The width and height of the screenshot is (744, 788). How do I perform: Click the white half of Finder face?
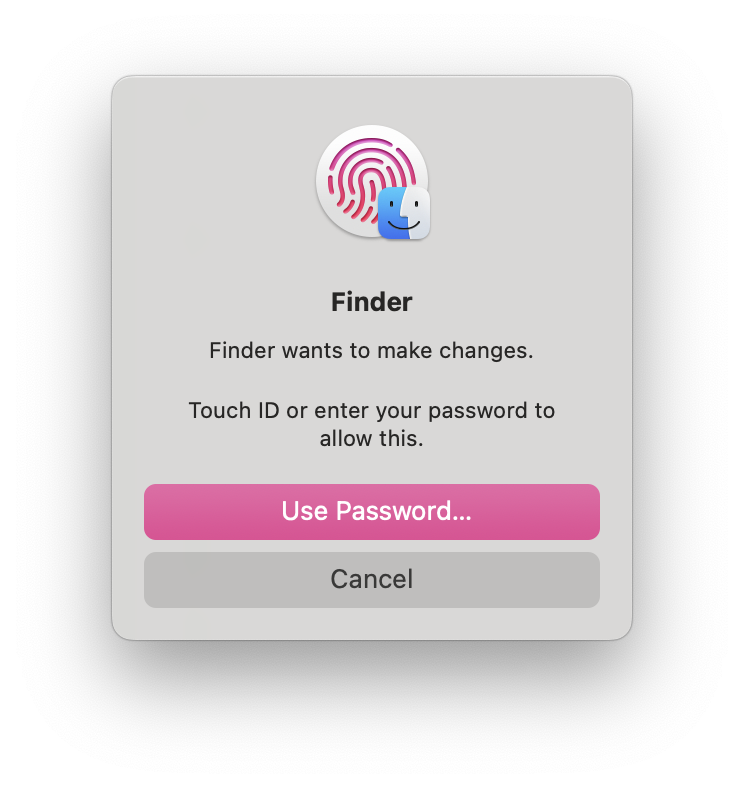(x=419, y=213)
